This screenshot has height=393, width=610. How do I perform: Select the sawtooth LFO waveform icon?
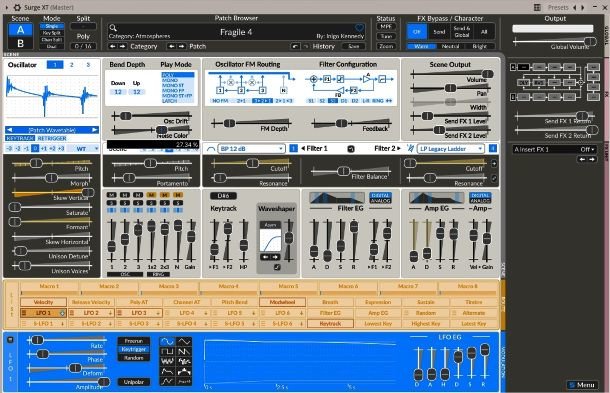[x=184, y=352]
